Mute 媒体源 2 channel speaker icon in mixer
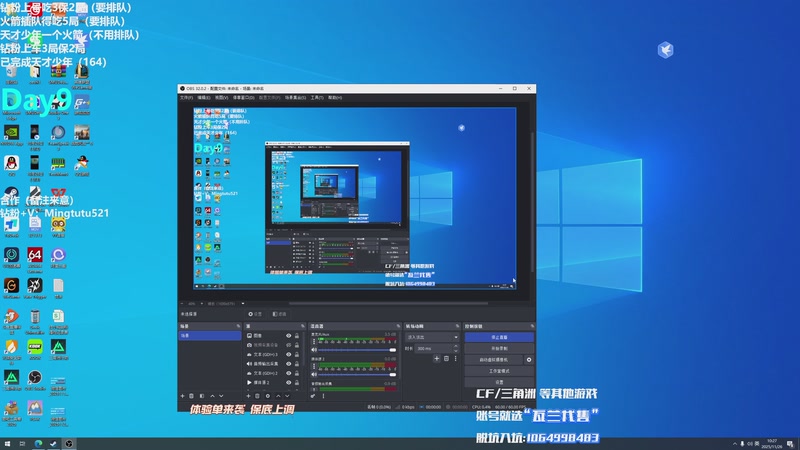Image resolution: width=800 pixels, height=450 pixels. (x=314, y=374)
